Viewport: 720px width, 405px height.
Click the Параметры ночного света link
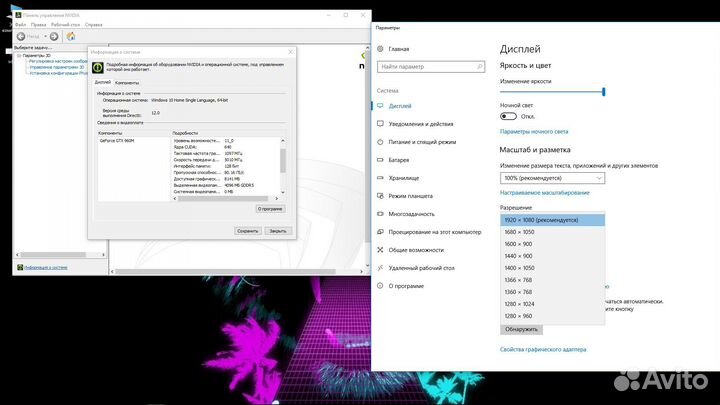click(534, 131)
